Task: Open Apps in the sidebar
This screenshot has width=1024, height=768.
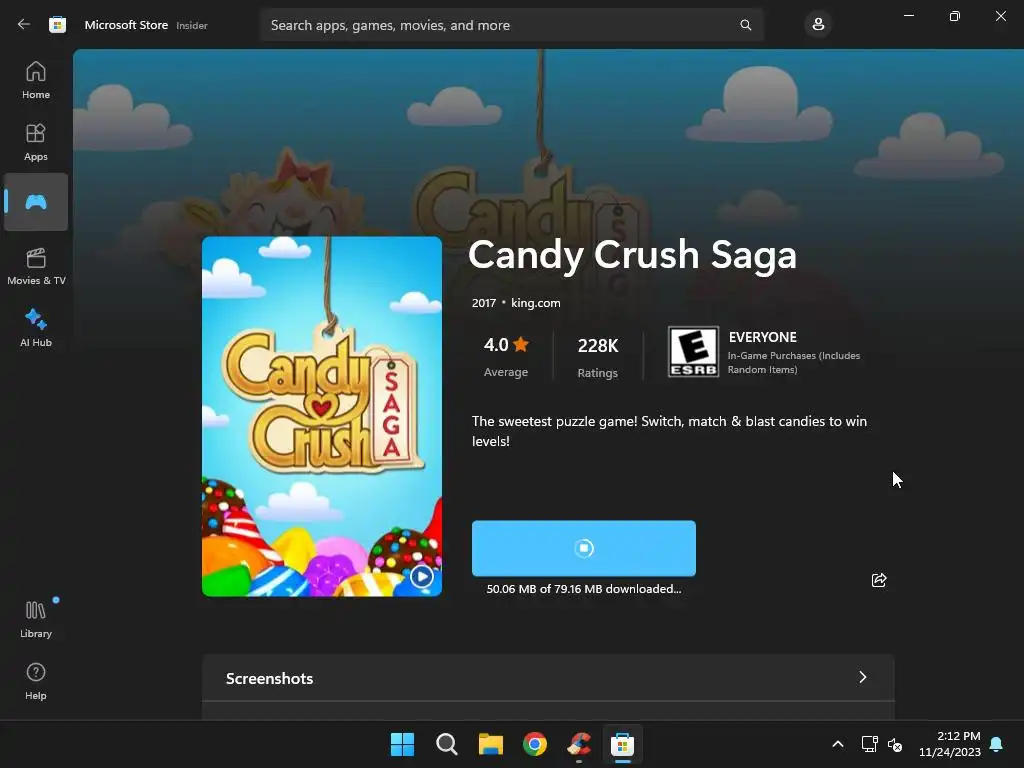Action: (36, 142)
